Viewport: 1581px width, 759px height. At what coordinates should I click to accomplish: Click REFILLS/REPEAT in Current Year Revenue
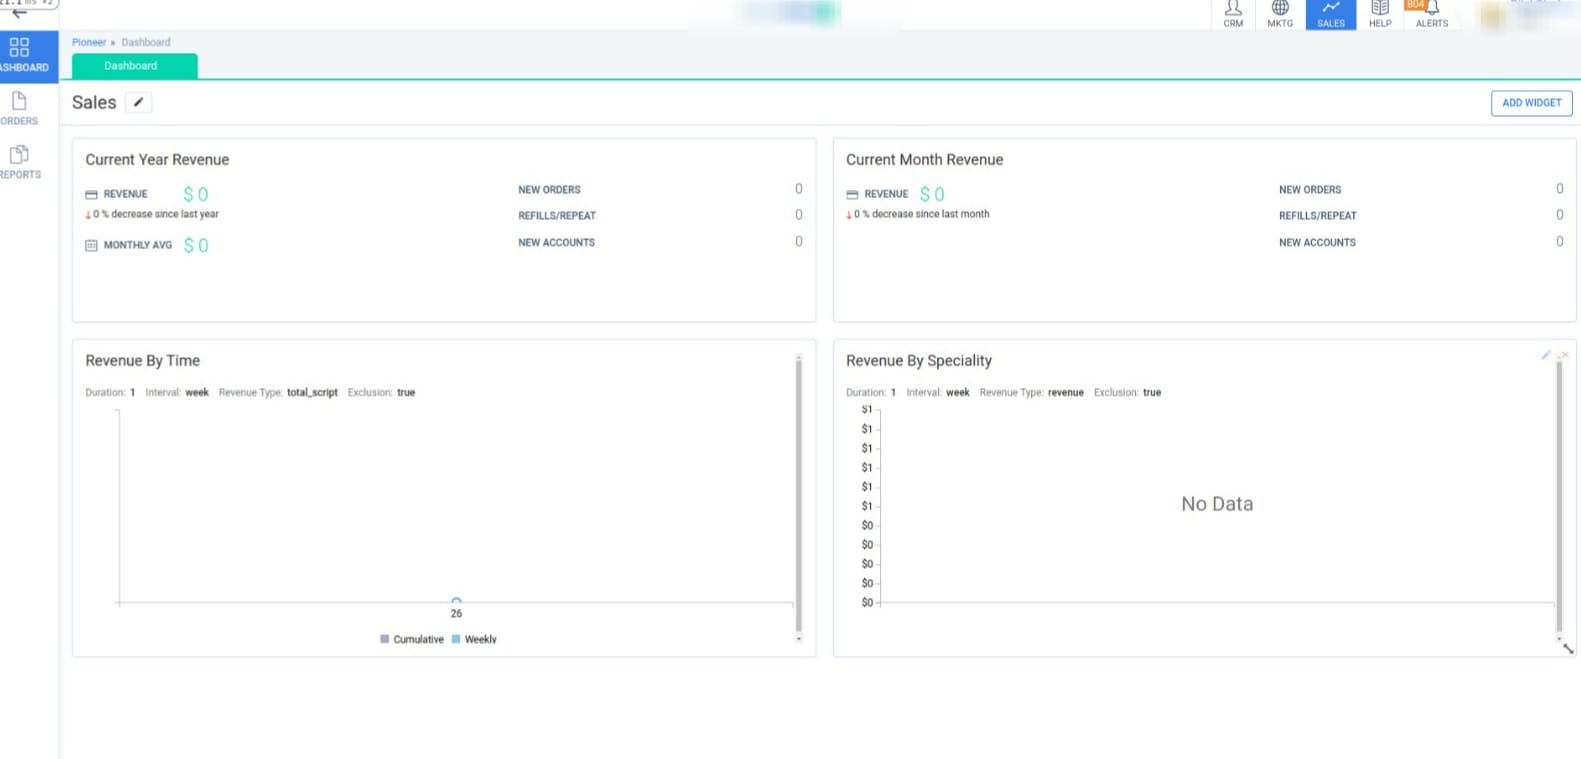pyautogui.click(x=557, y=216)
